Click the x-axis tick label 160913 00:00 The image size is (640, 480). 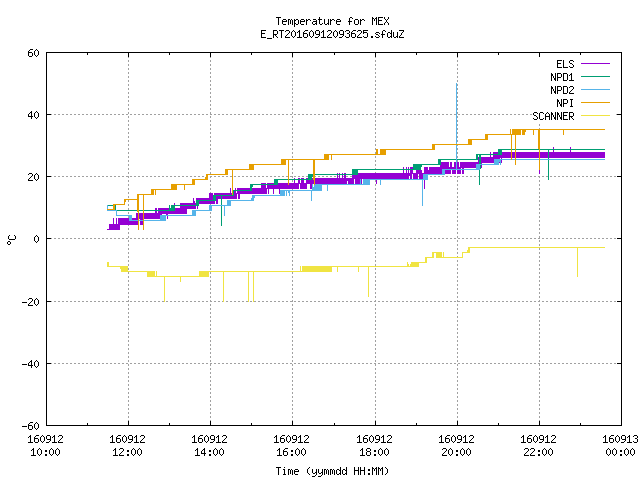pos(620,446)
